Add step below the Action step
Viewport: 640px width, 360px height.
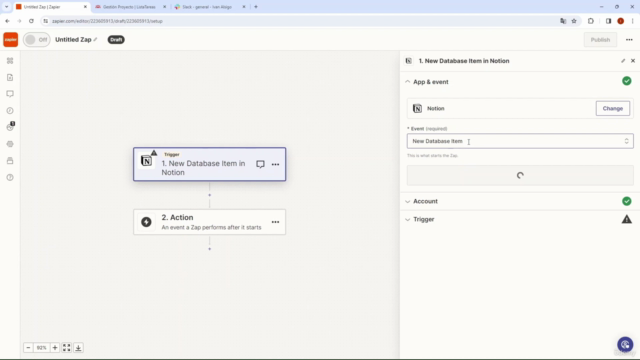pyautogui.click(x=209, y=249)
